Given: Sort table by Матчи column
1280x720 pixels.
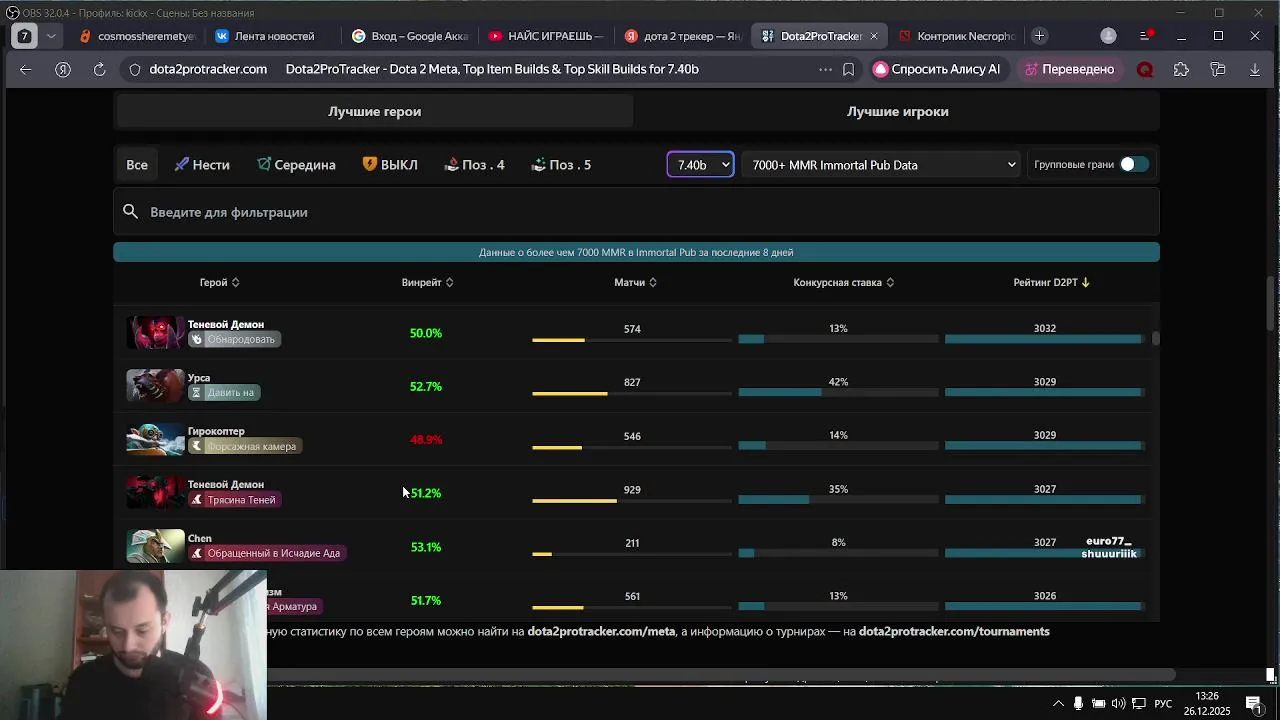Looking at the screenshot, I should click(x=635, y=282).
